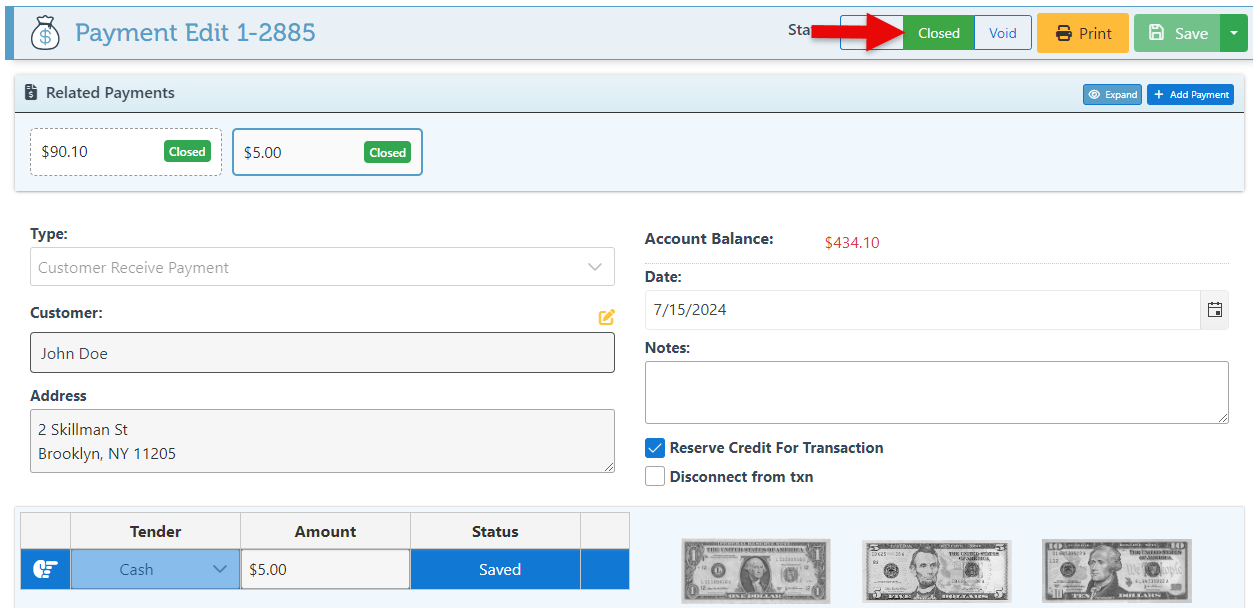Screen dimensions: 1253x608
Task: Click the Print button
Action: pyautogui.click(x=1082, y=33)
